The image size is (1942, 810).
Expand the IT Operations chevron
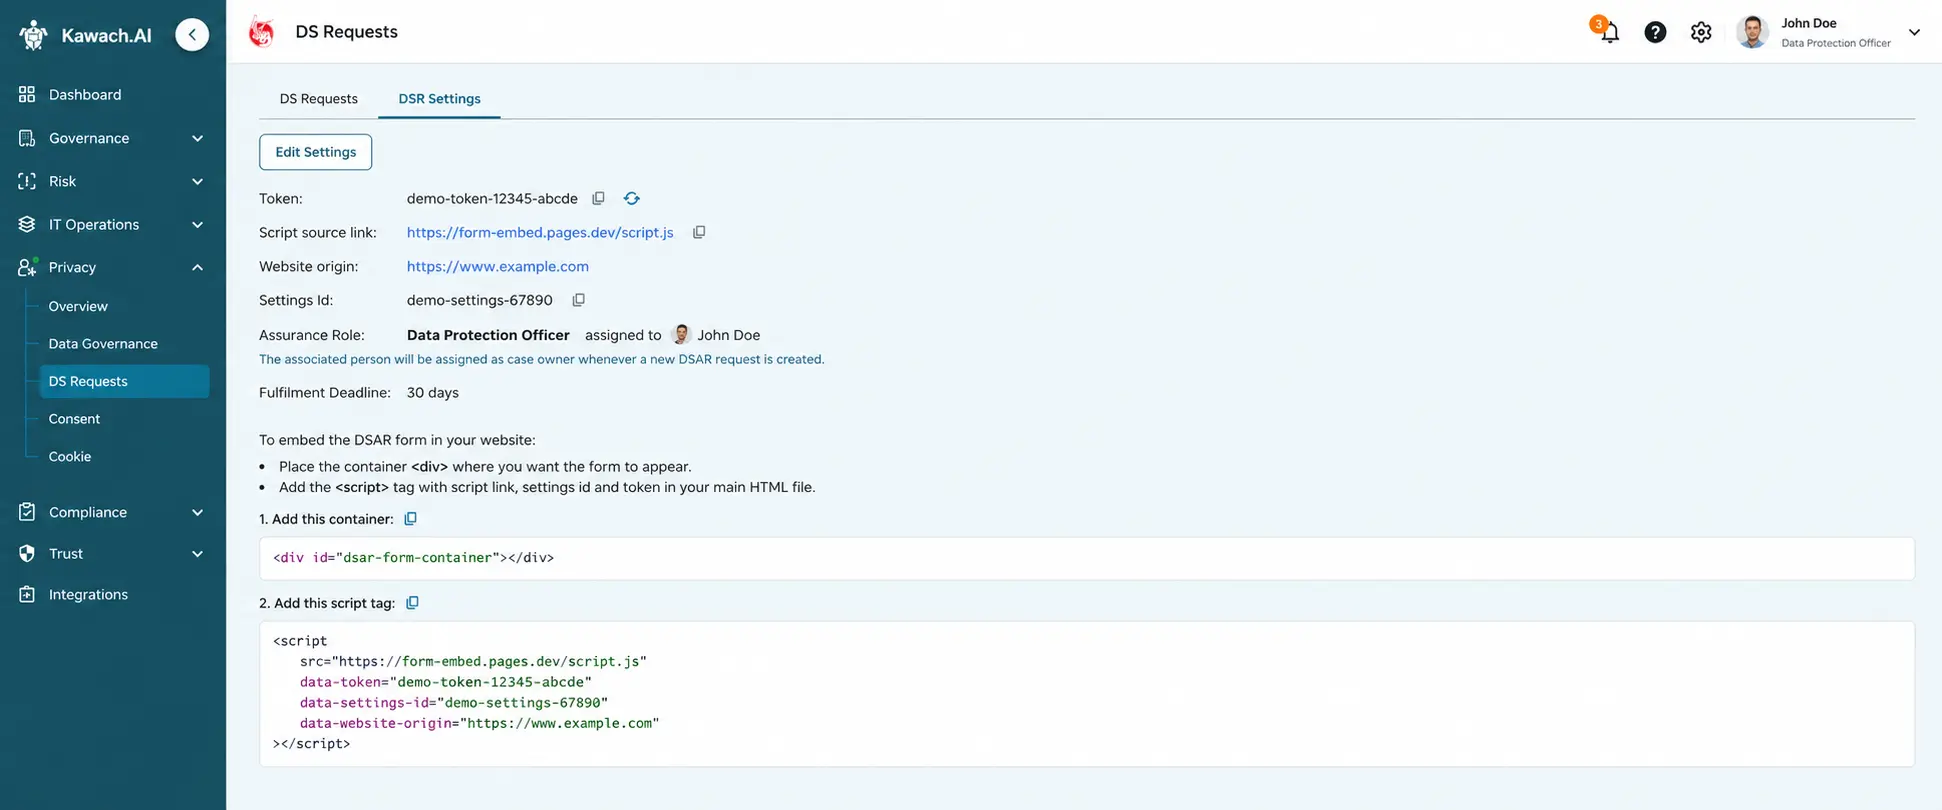tap(197, 224)
